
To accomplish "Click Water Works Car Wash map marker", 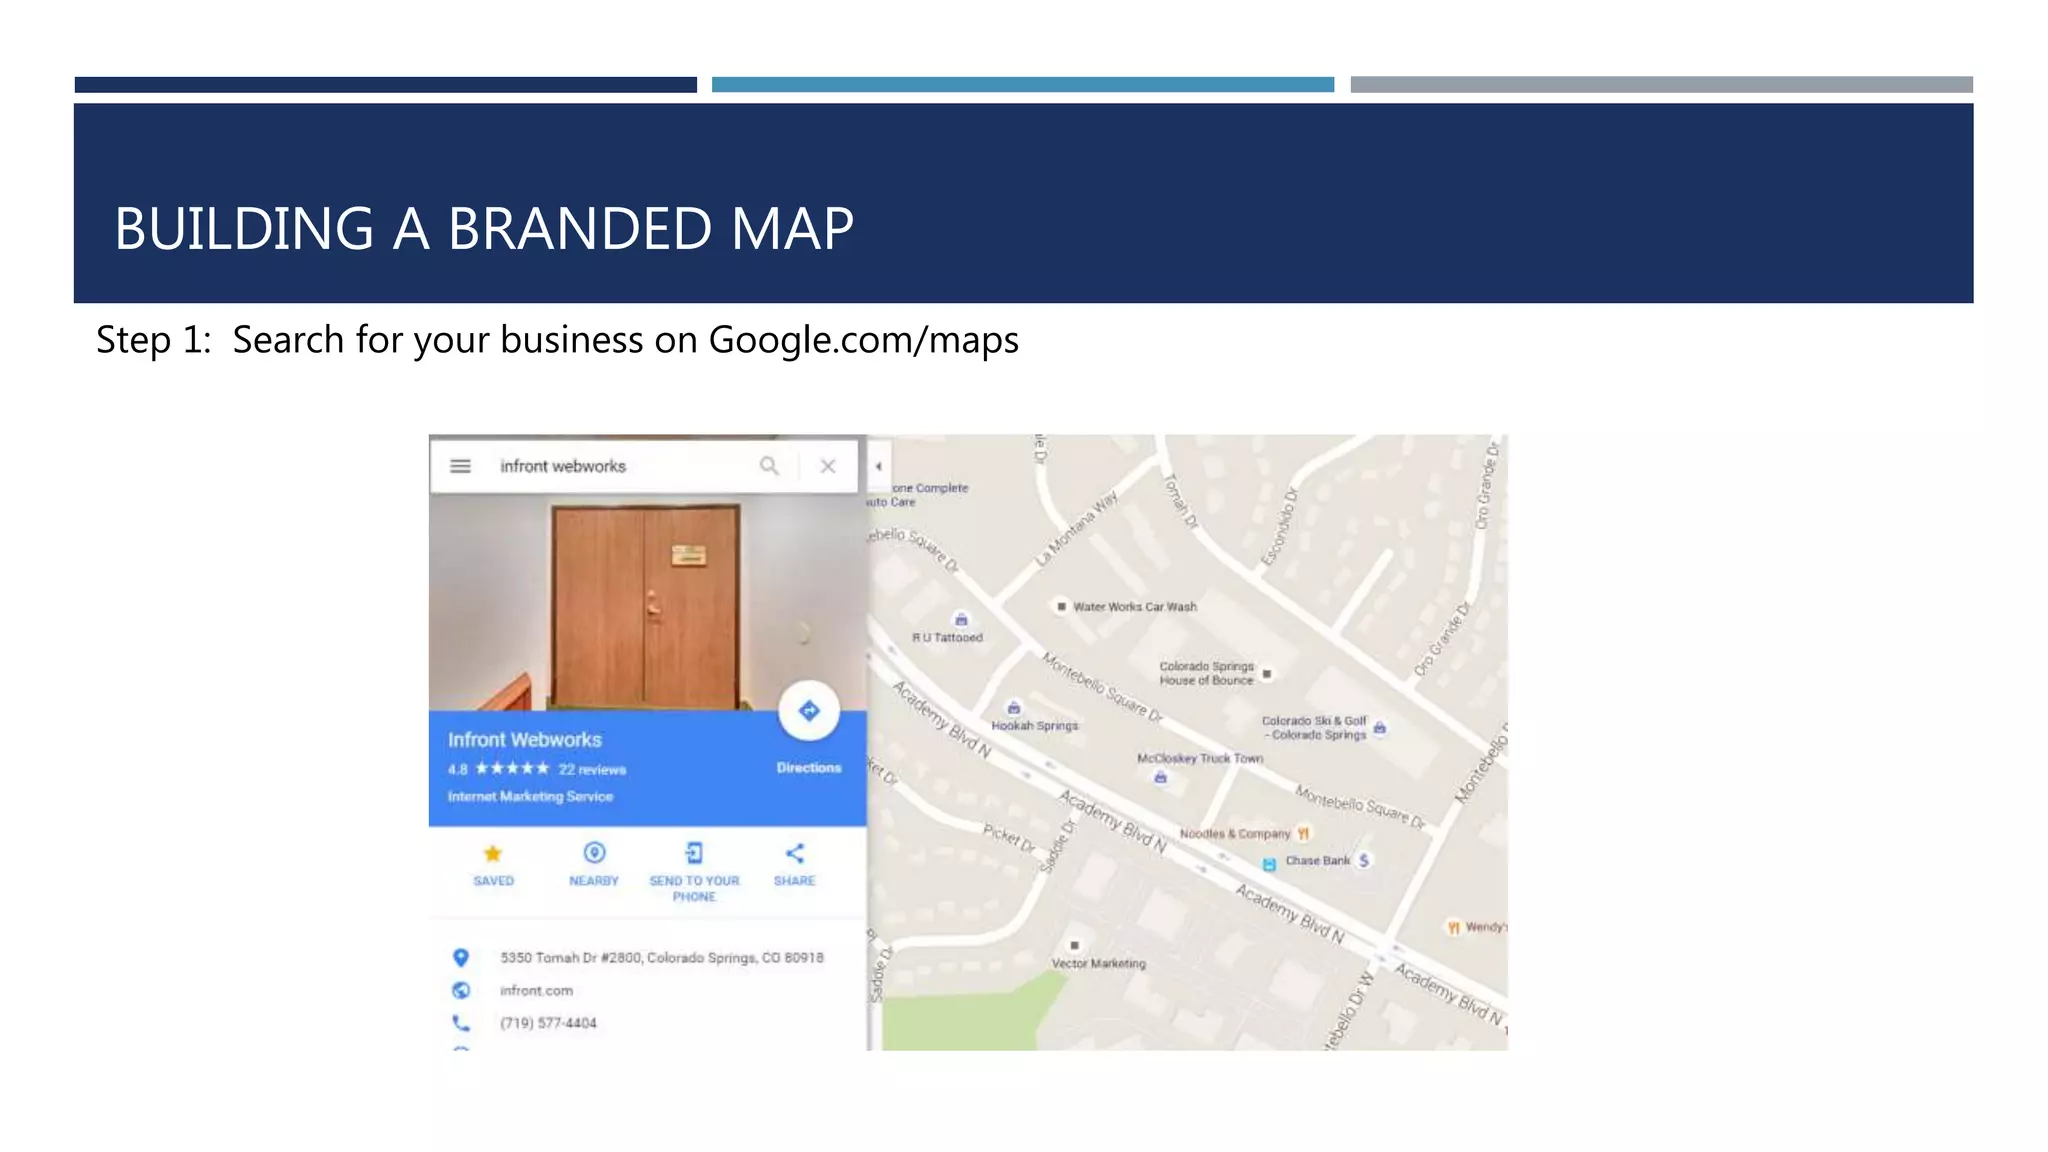I will click(x=1061, y=606).
